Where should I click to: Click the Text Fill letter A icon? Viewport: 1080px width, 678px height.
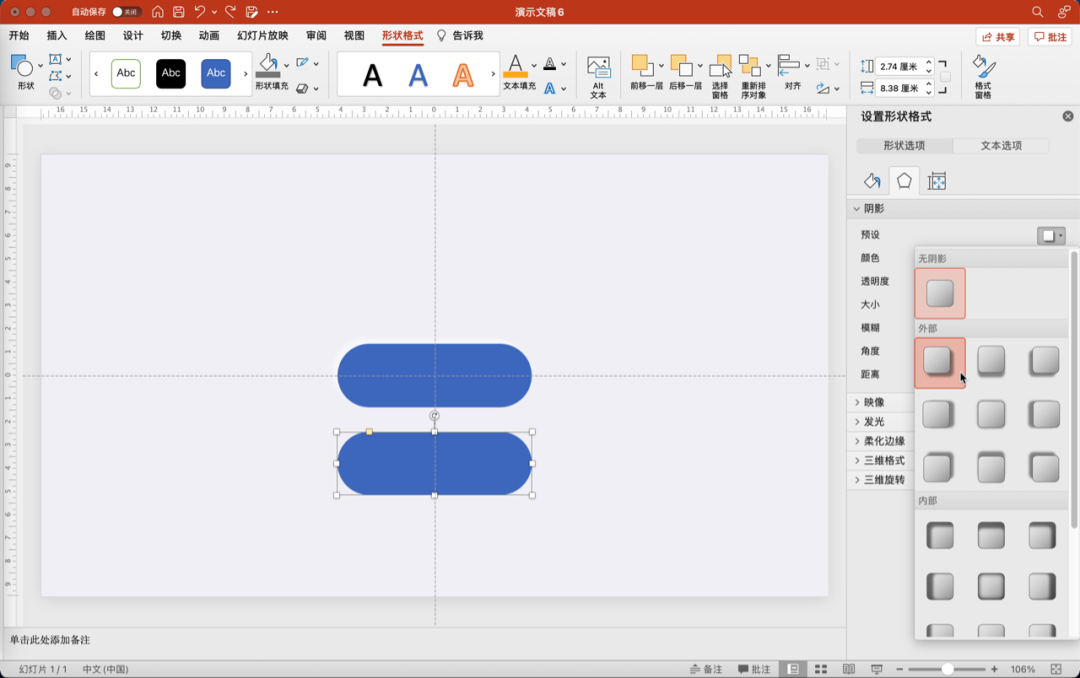coord(515,65)
